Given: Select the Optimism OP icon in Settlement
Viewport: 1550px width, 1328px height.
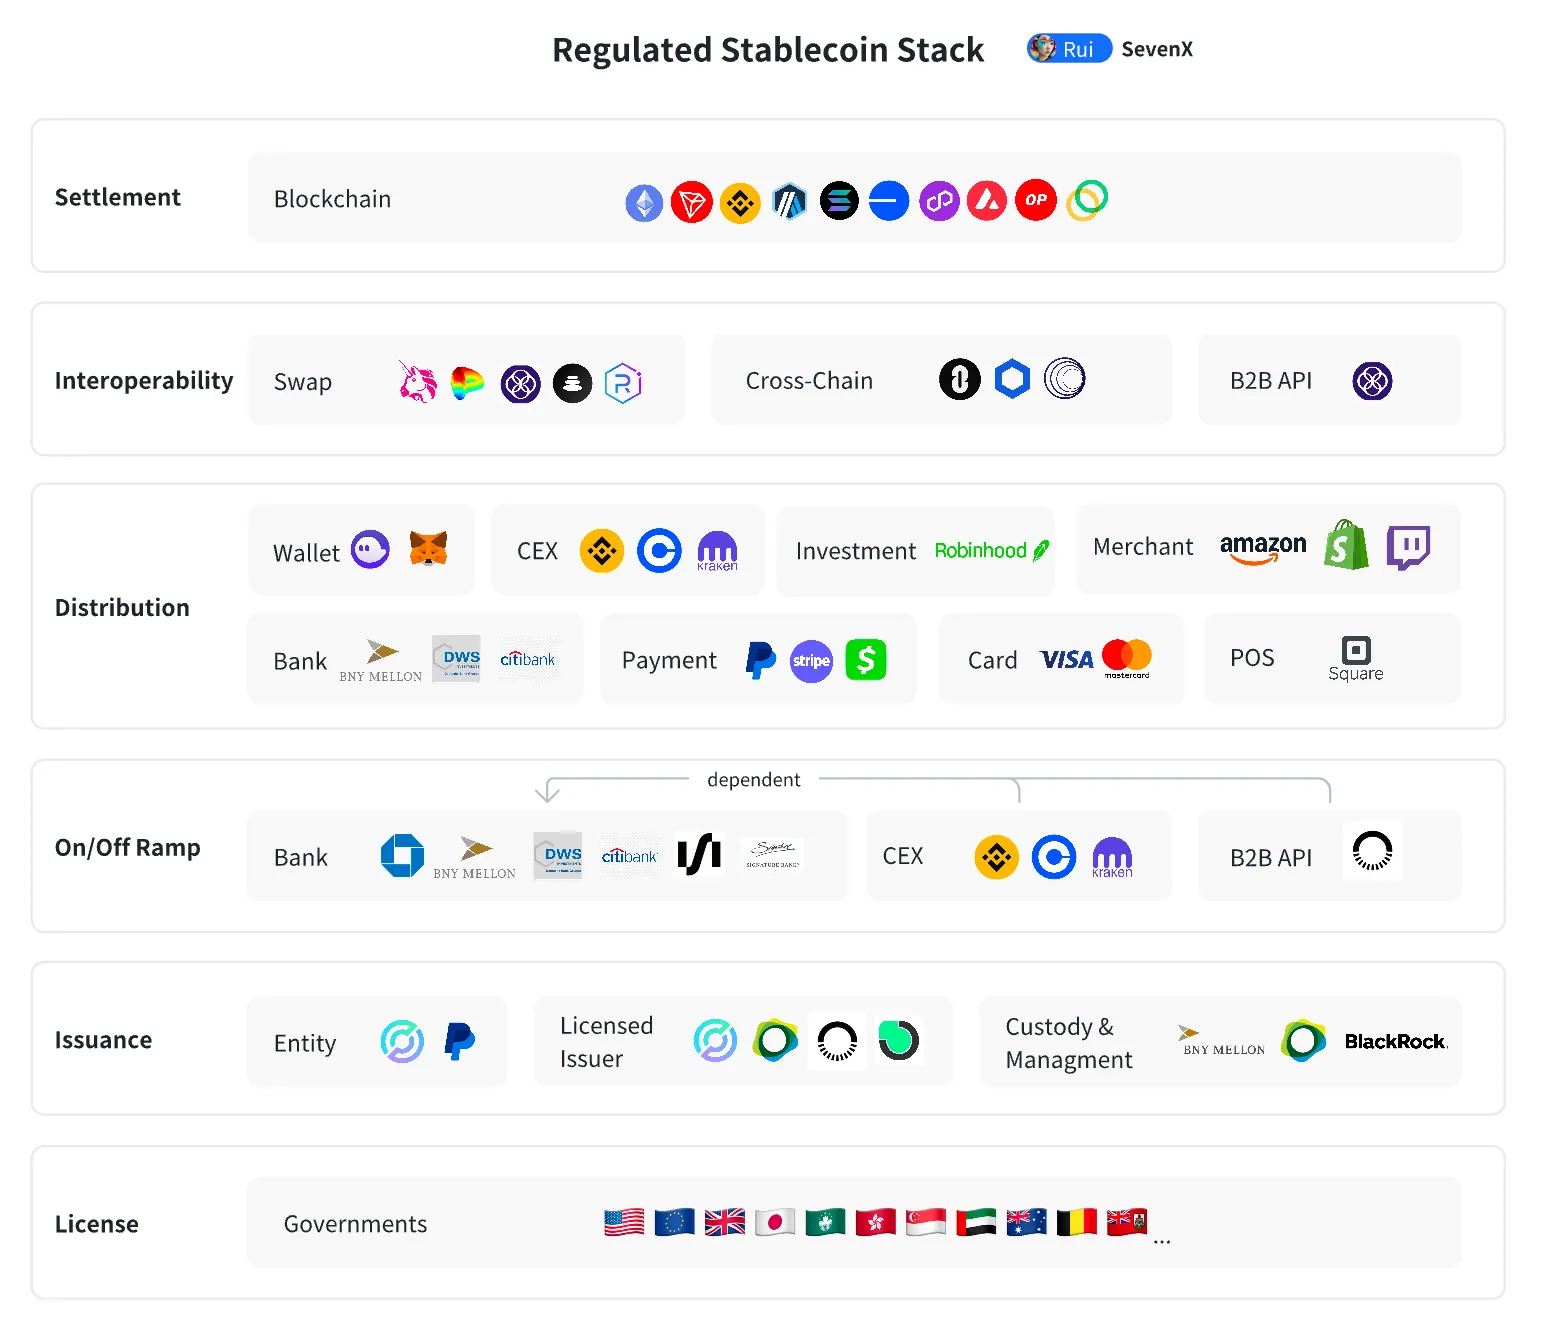Looking at the screenshot, I should [1036, 201].
